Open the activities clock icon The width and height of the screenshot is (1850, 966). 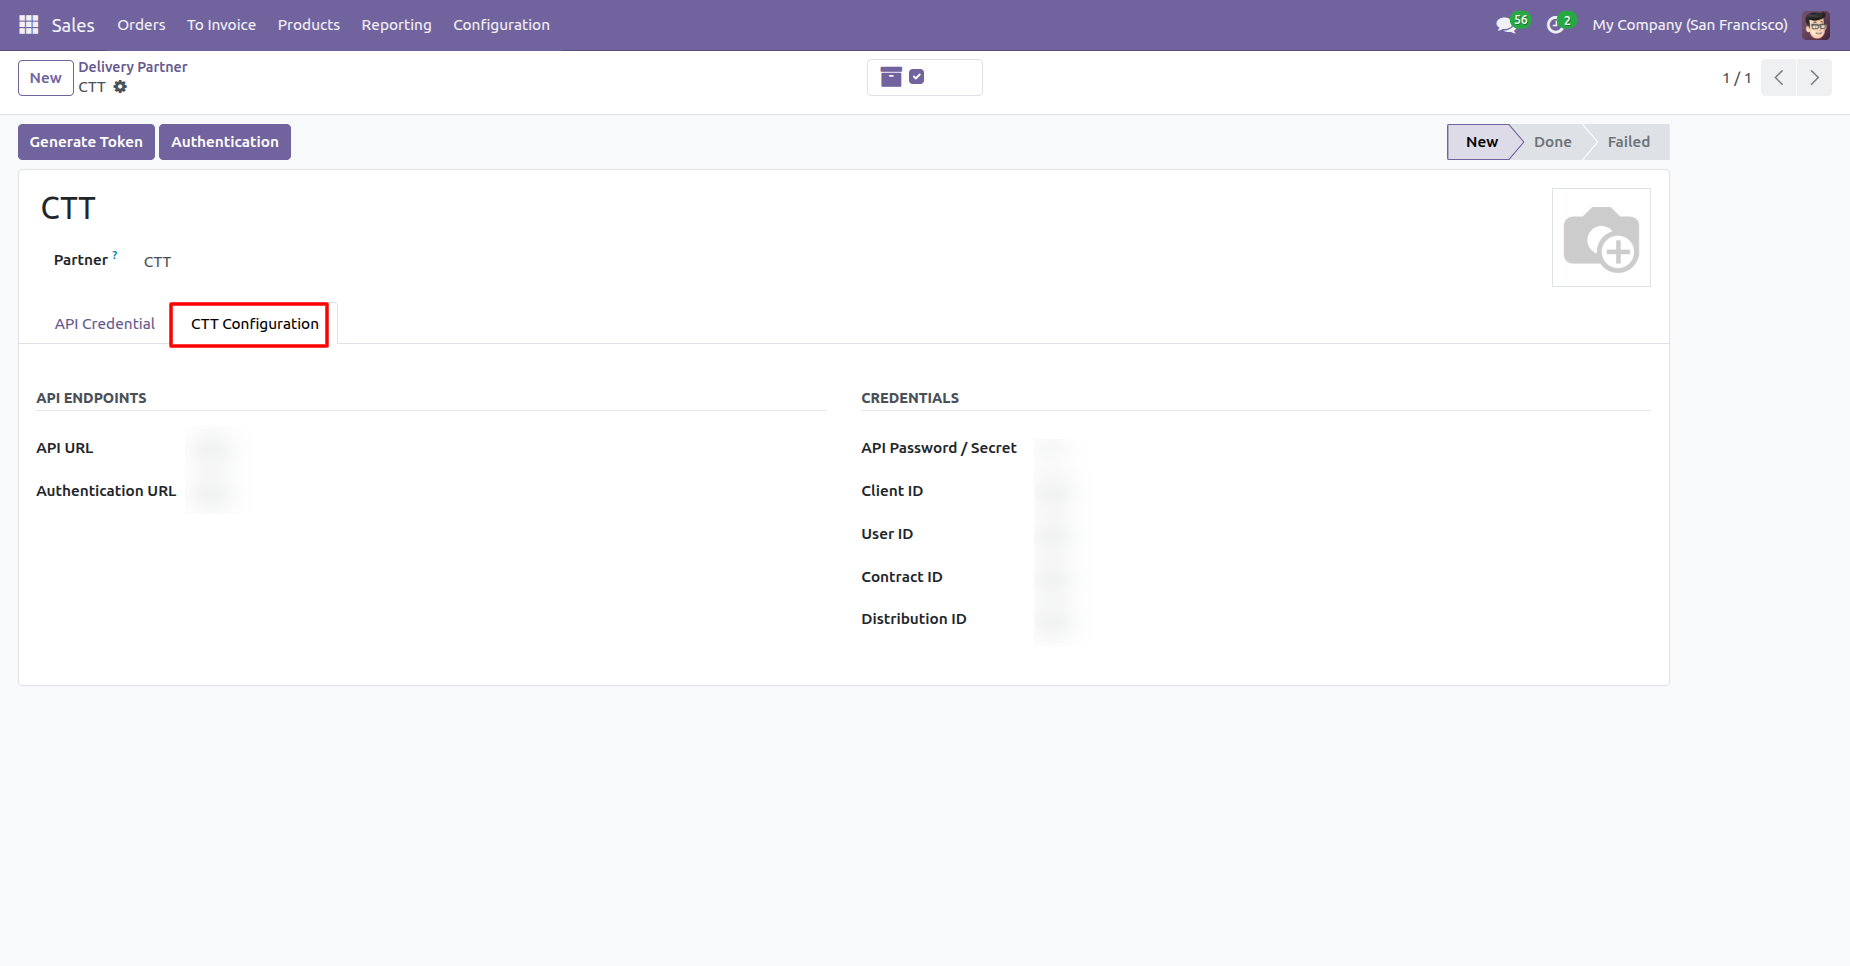pyautogui.click(x=1555, y=25)
